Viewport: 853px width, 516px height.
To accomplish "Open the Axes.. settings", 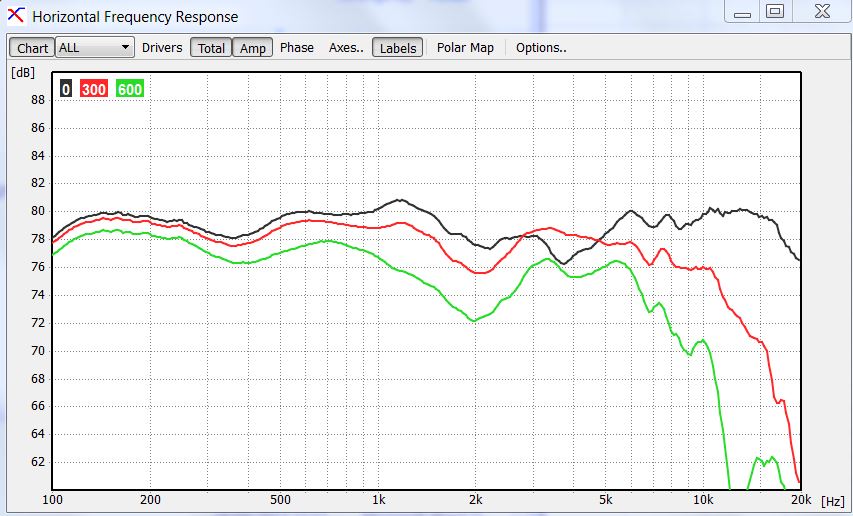I will pos(346,48).
